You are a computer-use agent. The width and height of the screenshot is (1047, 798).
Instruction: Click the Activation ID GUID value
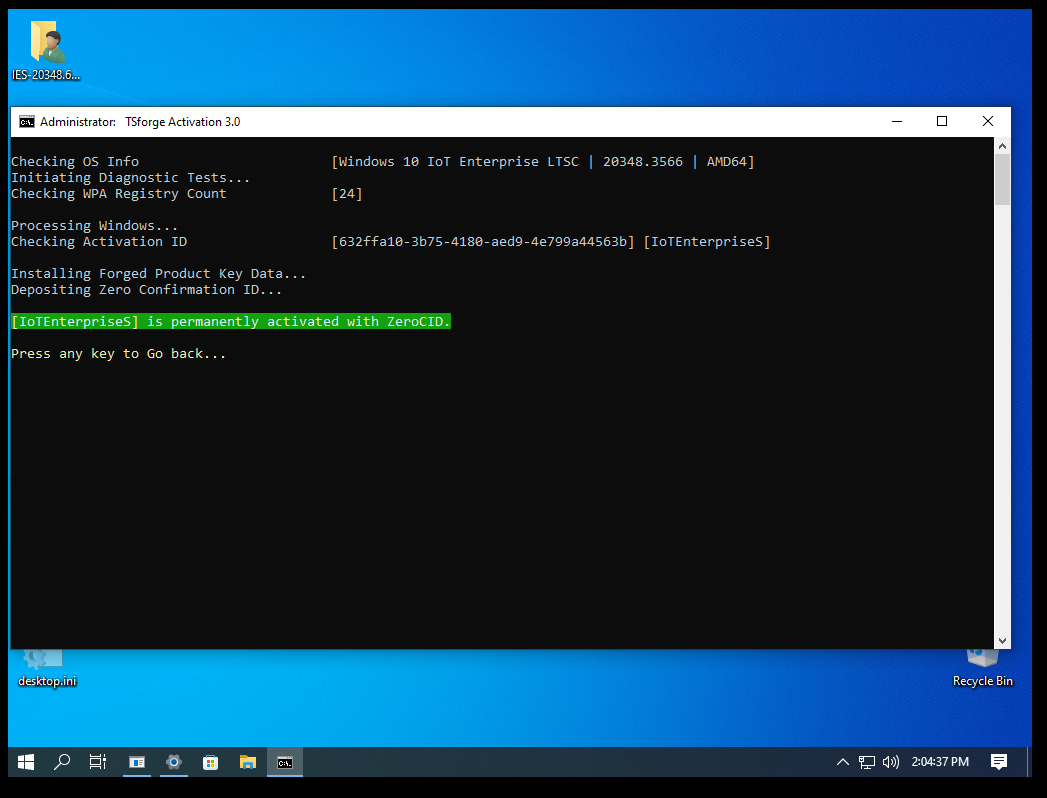[483, 242]
